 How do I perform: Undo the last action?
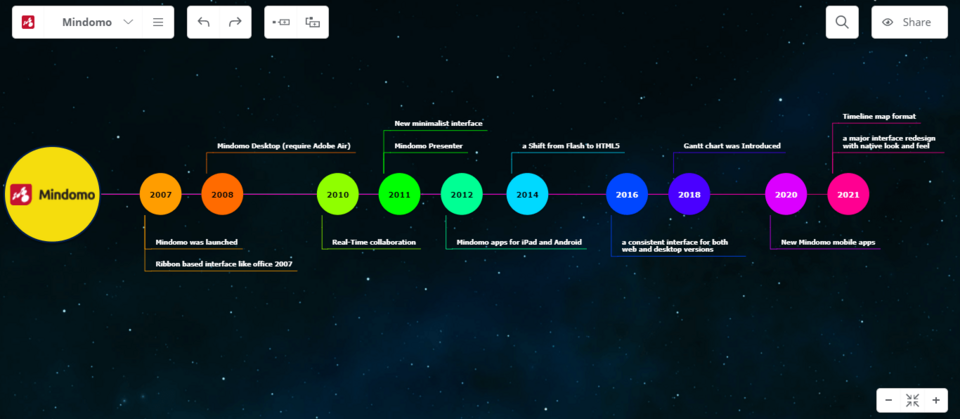204,22
